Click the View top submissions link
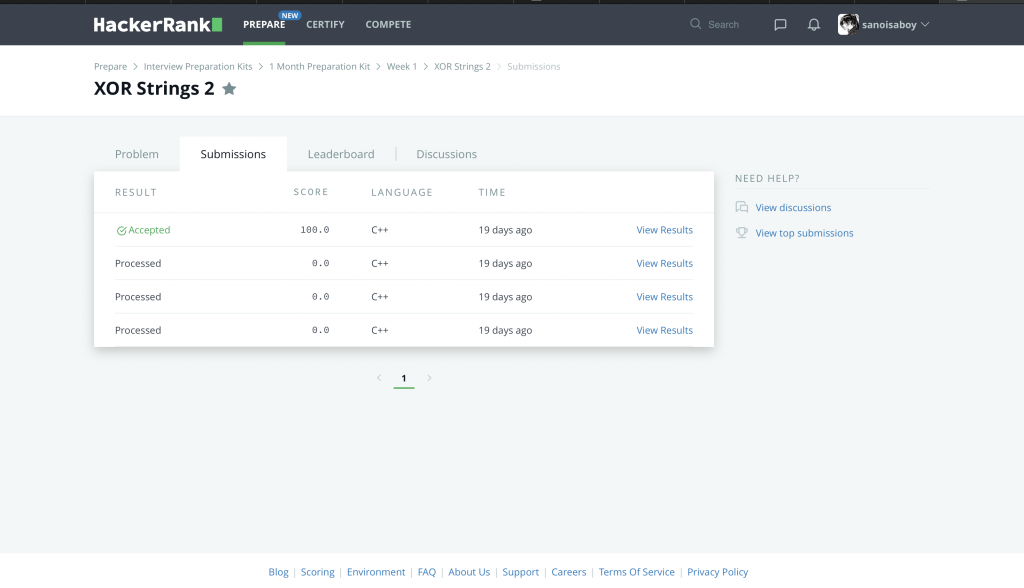This screenshot has width=1024, height=588. (804, 233)
